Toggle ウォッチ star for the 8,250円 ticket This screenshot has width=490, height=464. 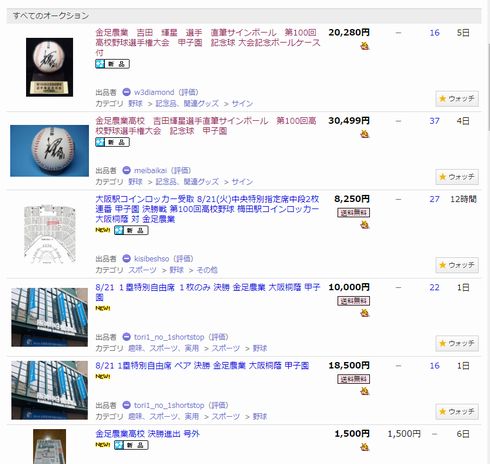tap(457, 265)
